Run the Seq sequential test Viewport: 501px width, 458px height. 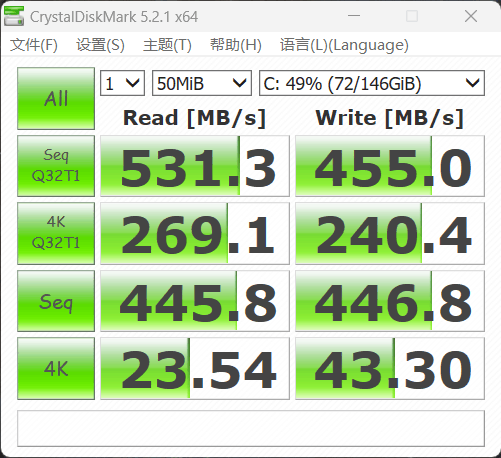[x=56, y=301]
